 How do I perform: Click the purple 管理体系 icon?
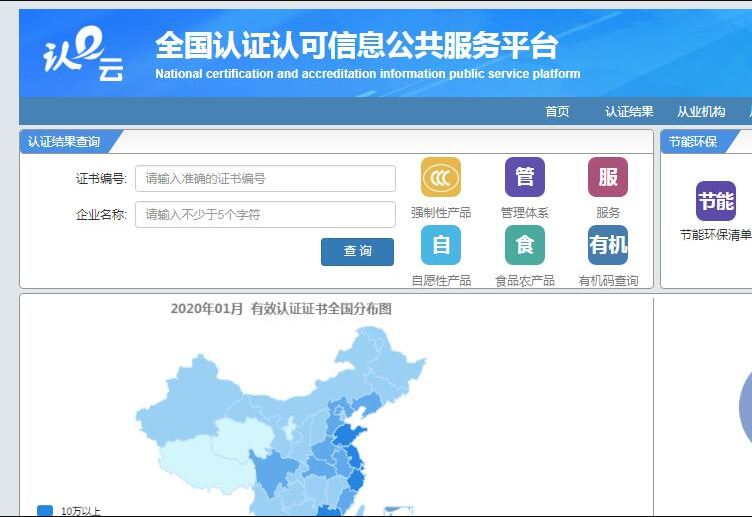[524, 177]
